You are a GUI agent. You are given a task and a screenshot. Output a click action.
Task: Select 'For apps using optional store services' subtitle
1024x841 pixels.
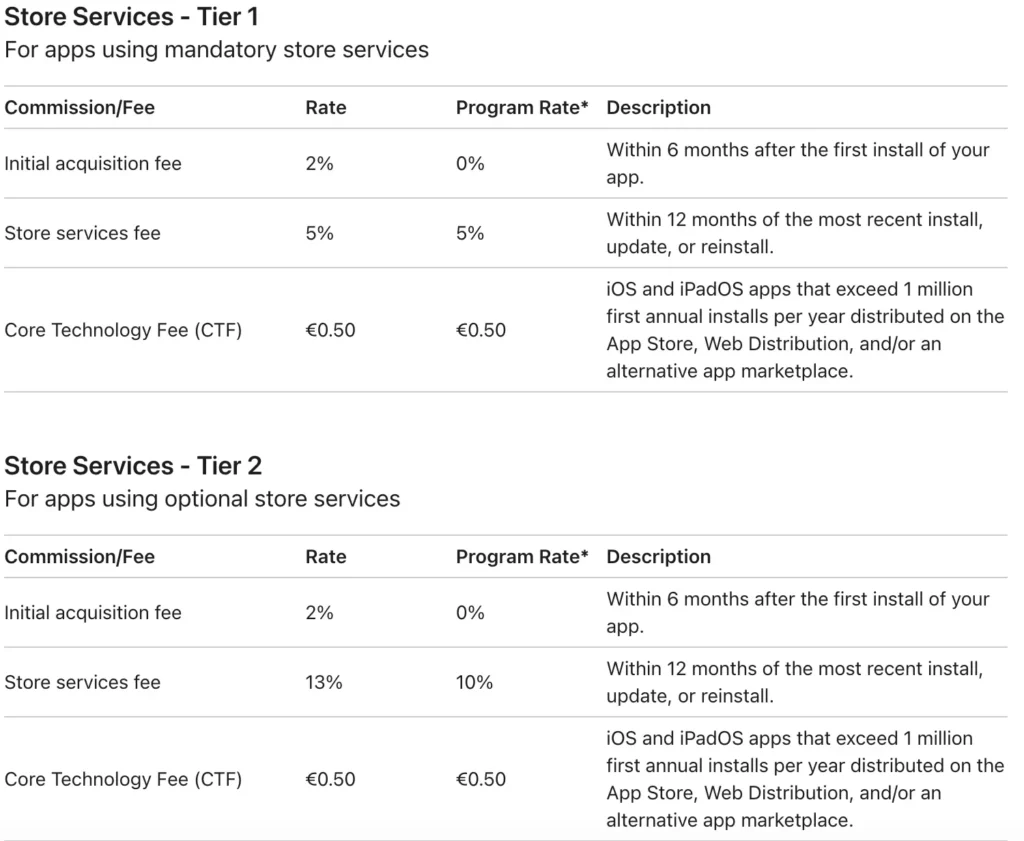[202, 498]
